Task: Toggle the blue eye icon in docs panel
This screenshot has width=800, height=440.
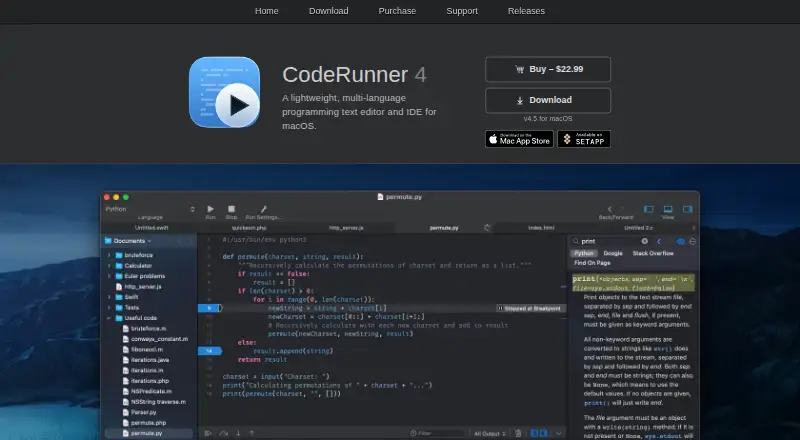Action: tap(680, 241)
